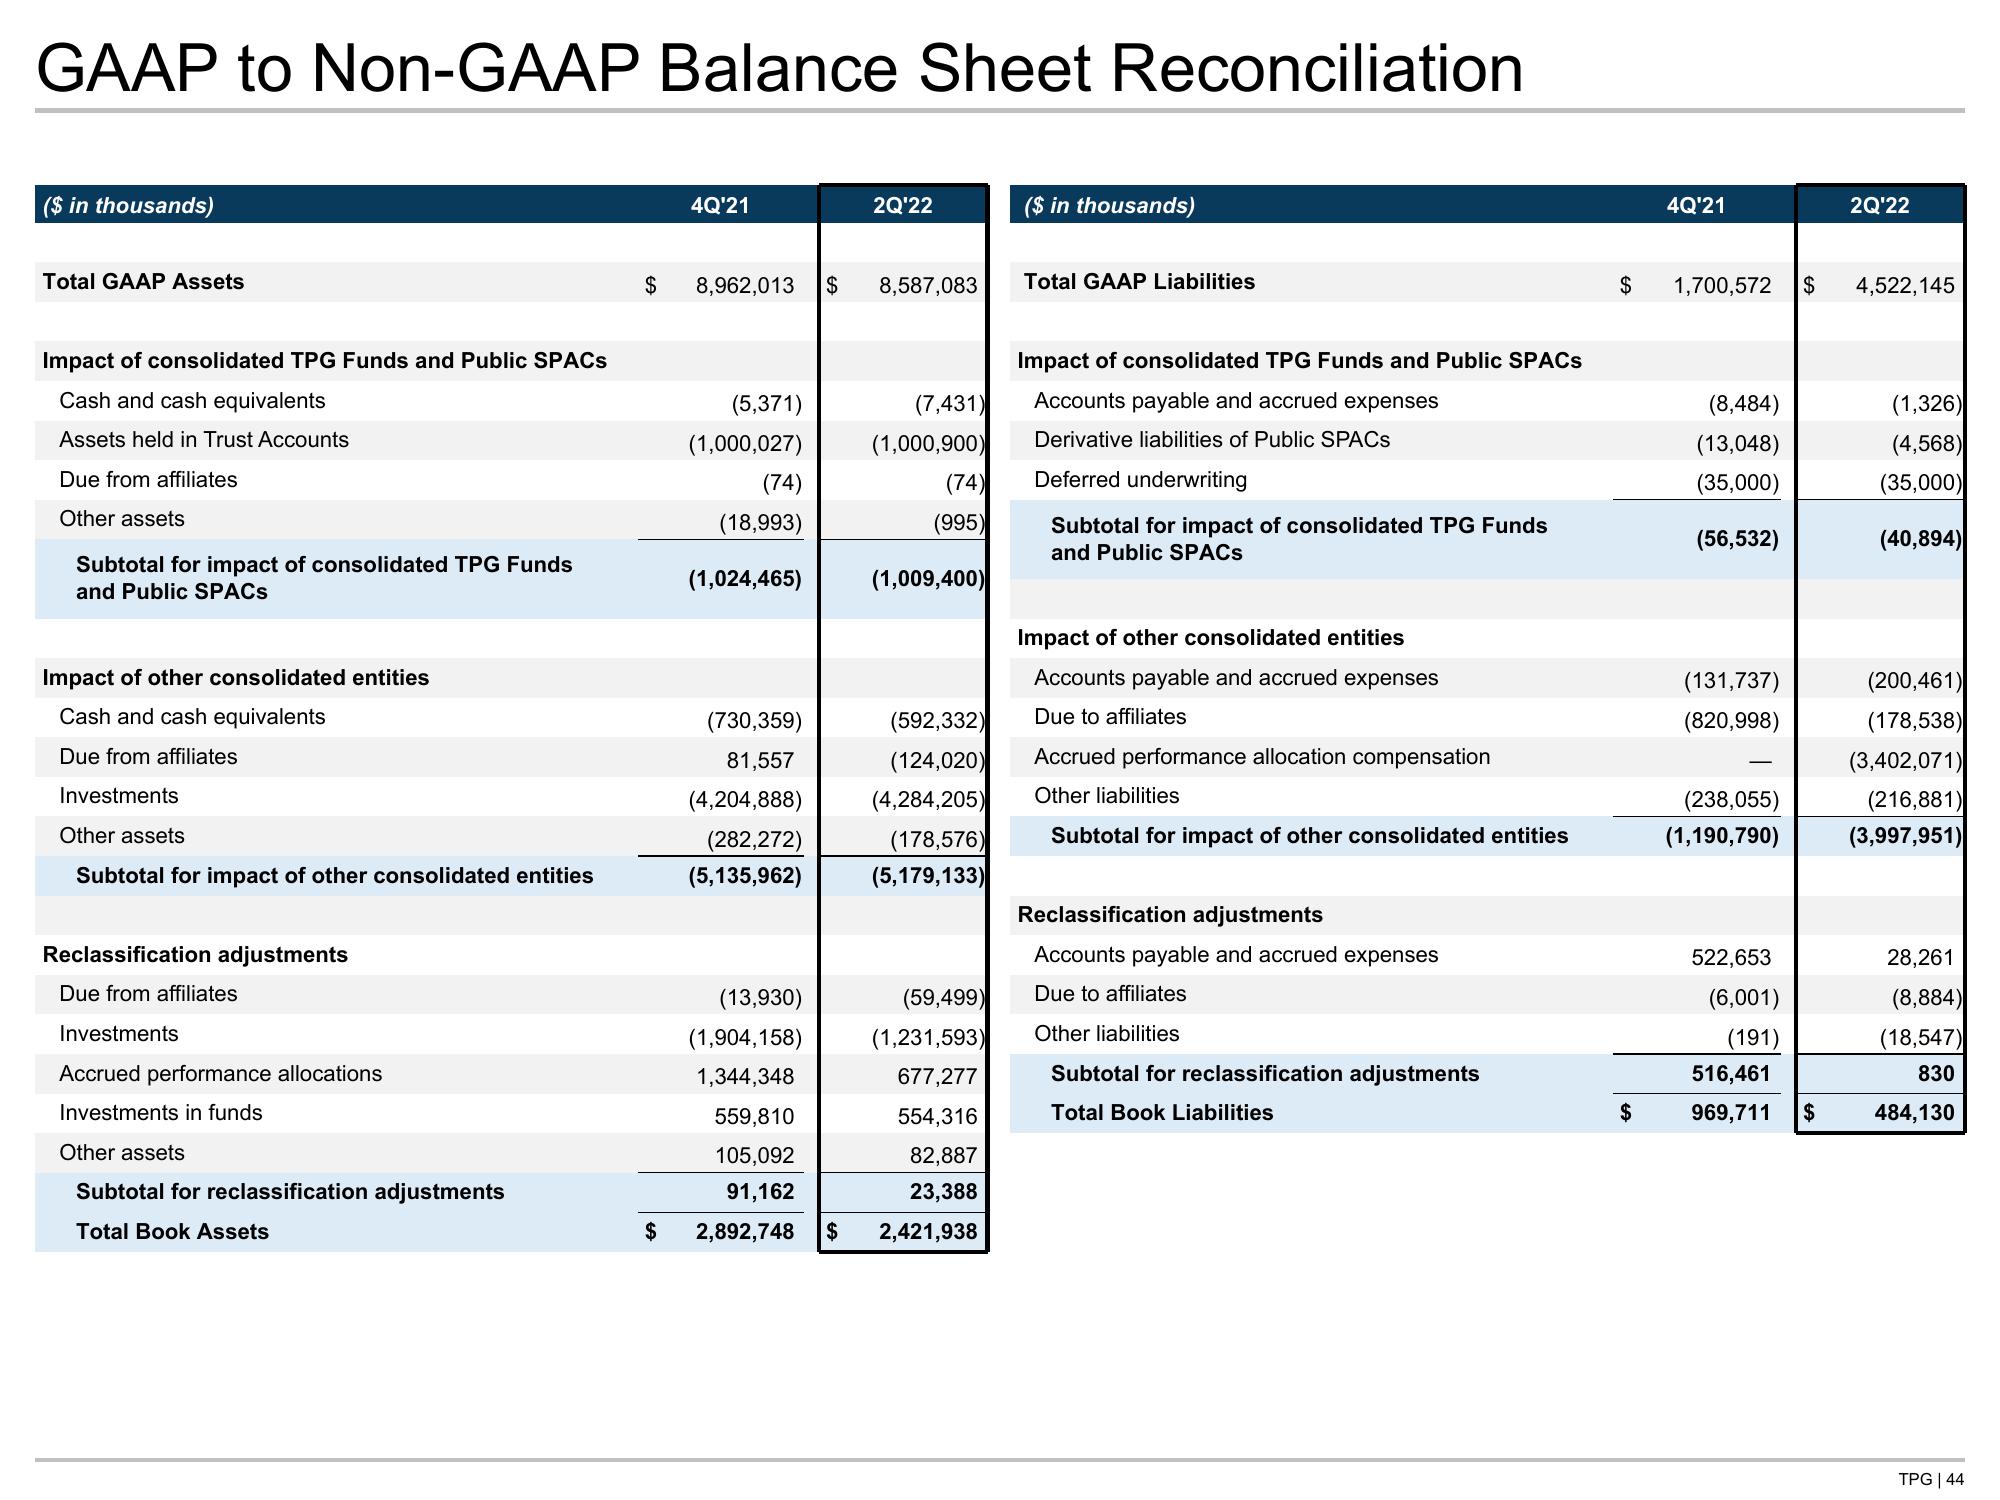The image size is (2000, 1500).
Task: Select Investments value (4,204,888)
Action: click(x=745, y=800)
